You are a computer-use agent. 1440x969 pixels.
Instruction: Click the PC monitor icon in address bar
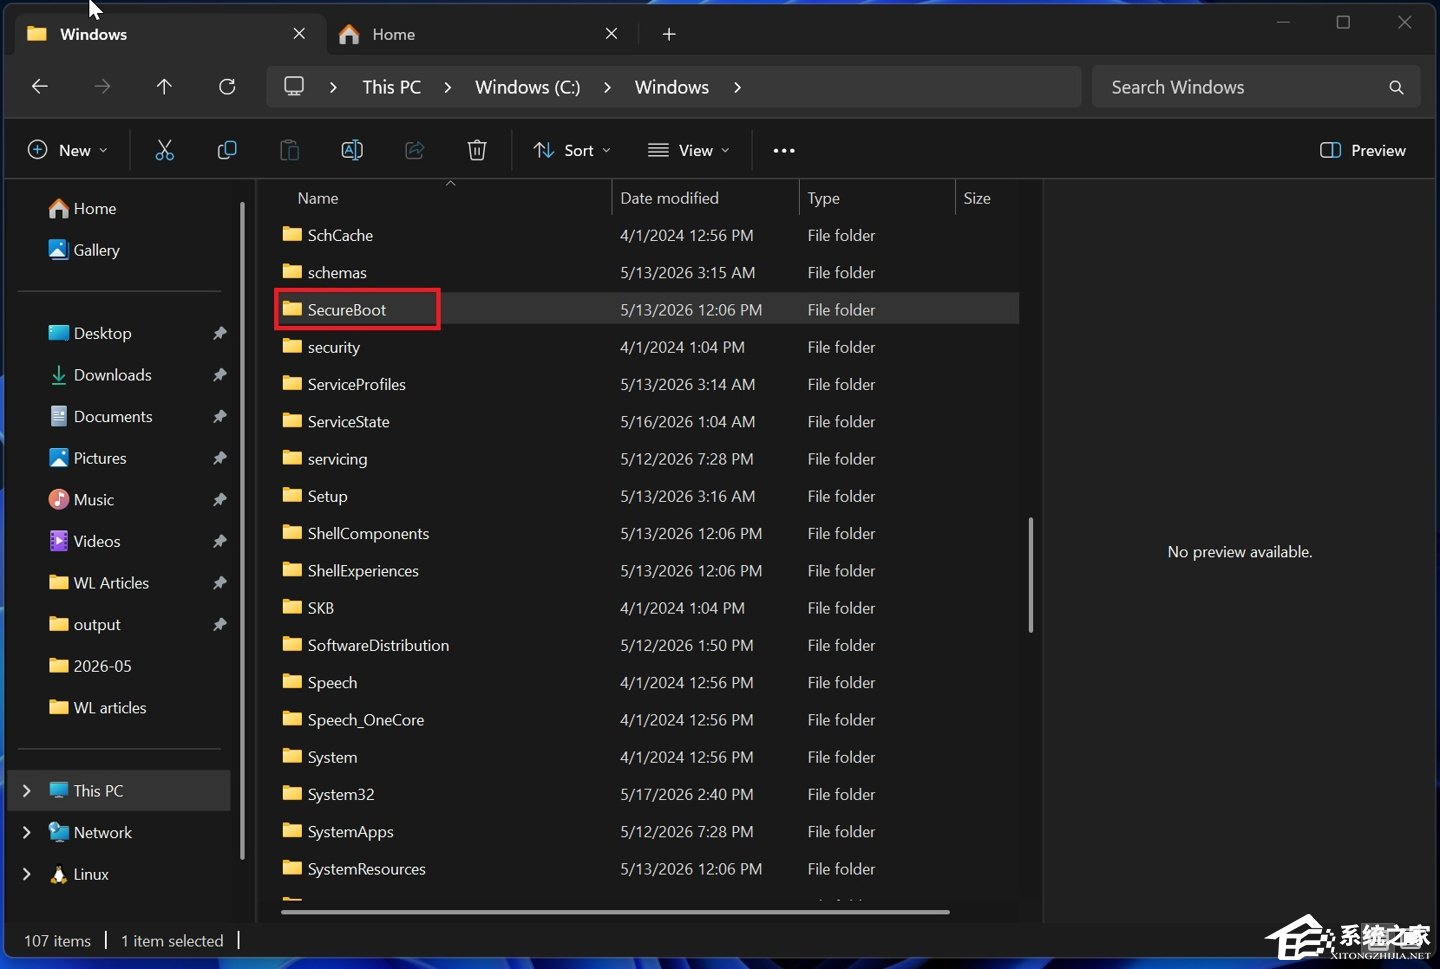pos(294,86)
